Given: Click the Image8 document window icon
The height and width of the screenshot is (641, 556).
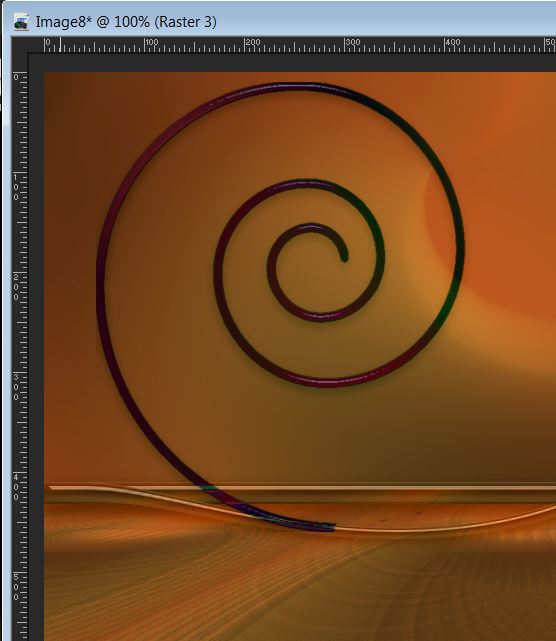Looking at the screenshot, I should (x=21, y=22).
